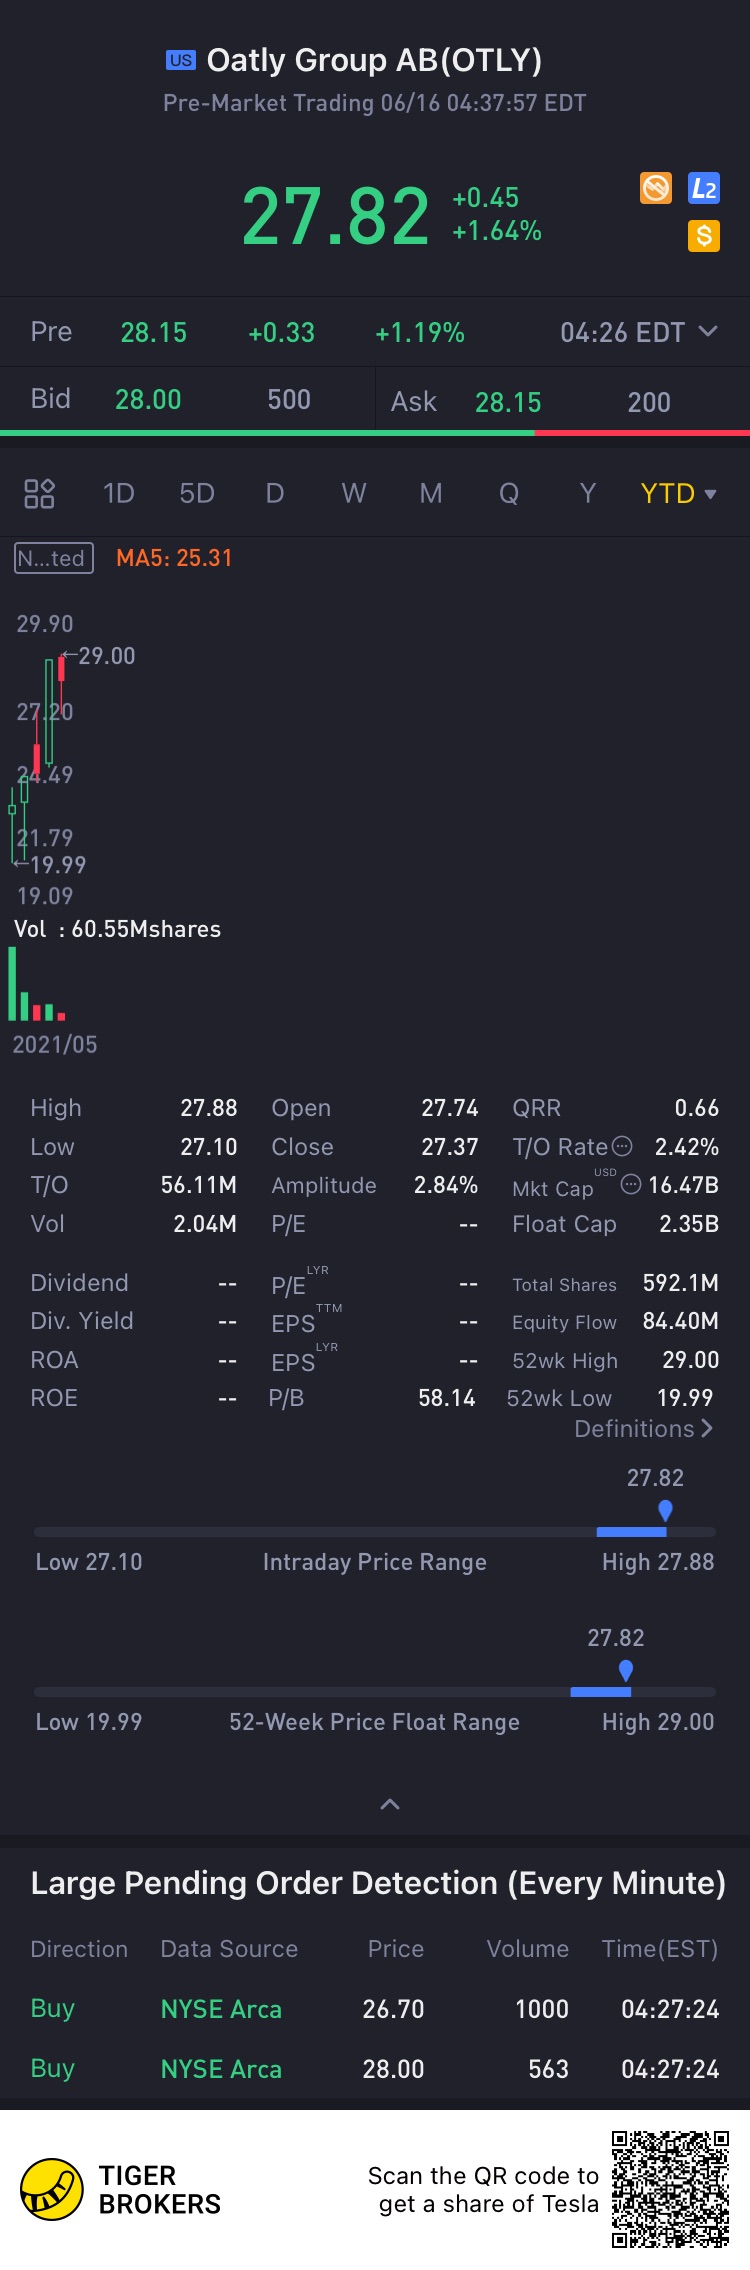Open the Definitions link
Screen dimensions: 750x2270
tap(643, 1429)
